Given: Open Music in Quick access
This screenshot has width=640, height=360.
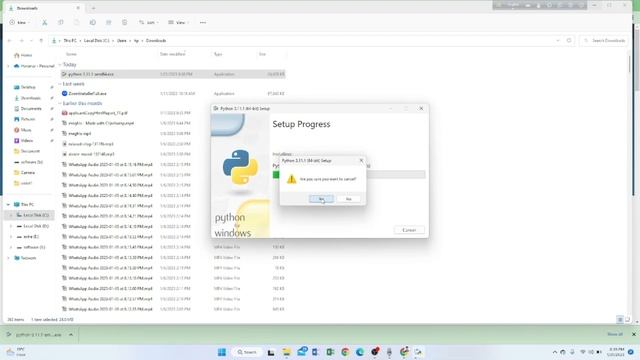Looking at the screenshot, I should (26, 130).
